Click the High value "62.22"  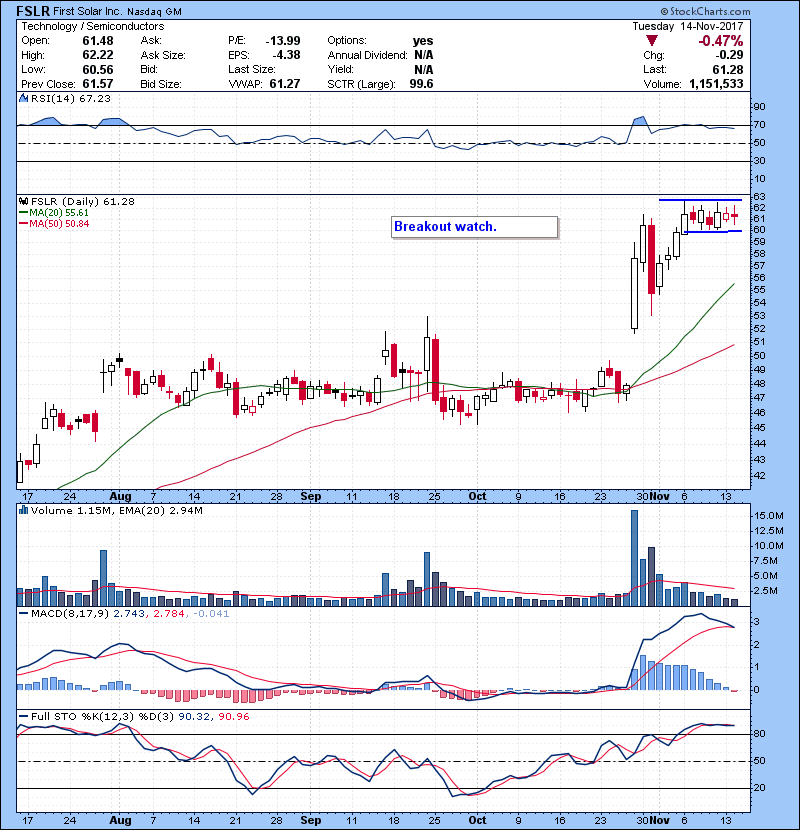(98, 55)
